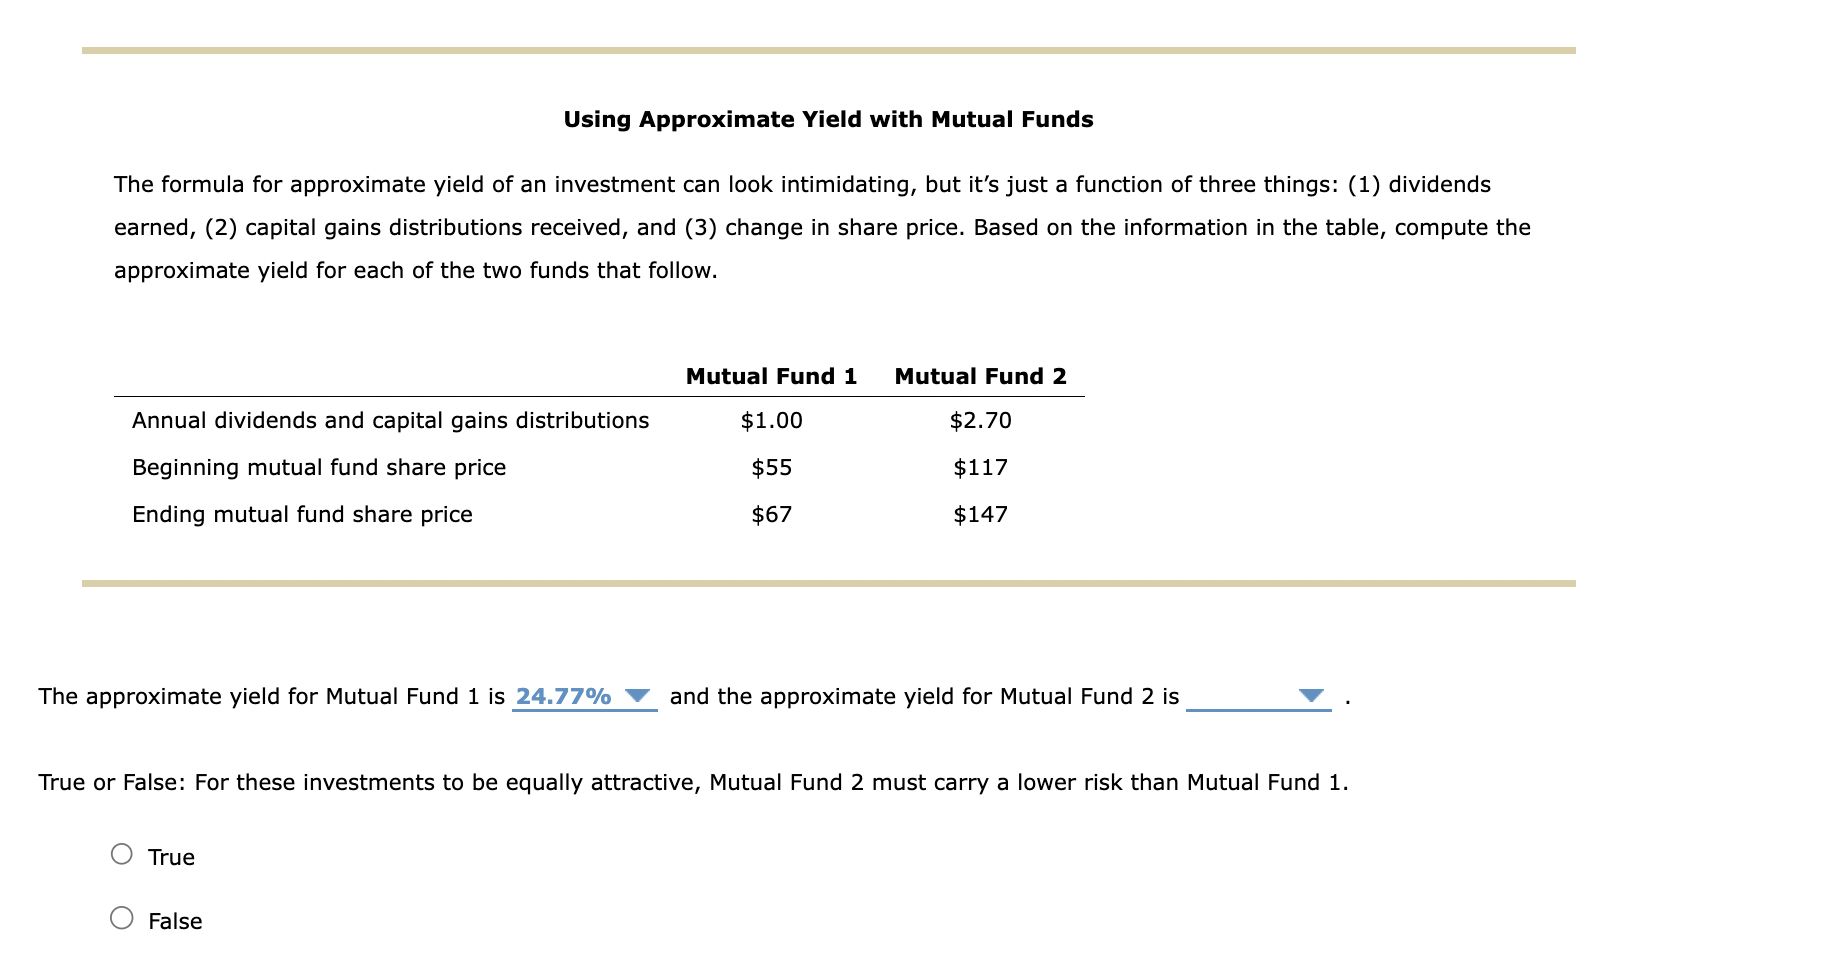
Task: Click the $117 beginning share price
Action: point(980,467)
